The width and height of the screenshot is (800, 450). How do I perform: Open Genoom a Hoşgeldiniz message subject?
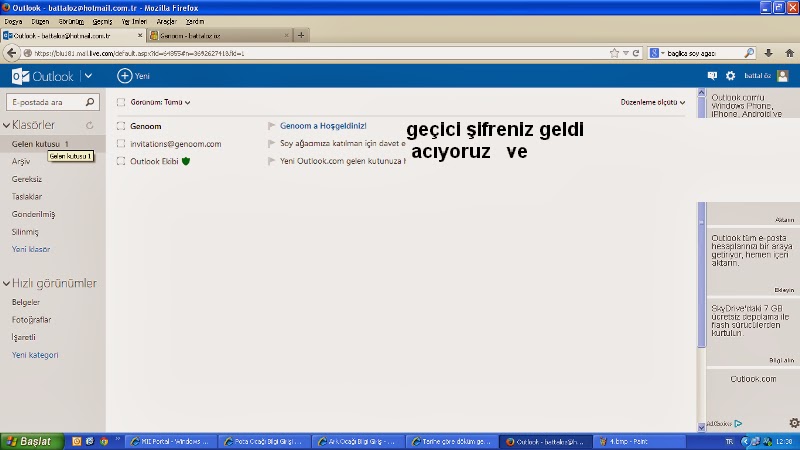(323, 126)
